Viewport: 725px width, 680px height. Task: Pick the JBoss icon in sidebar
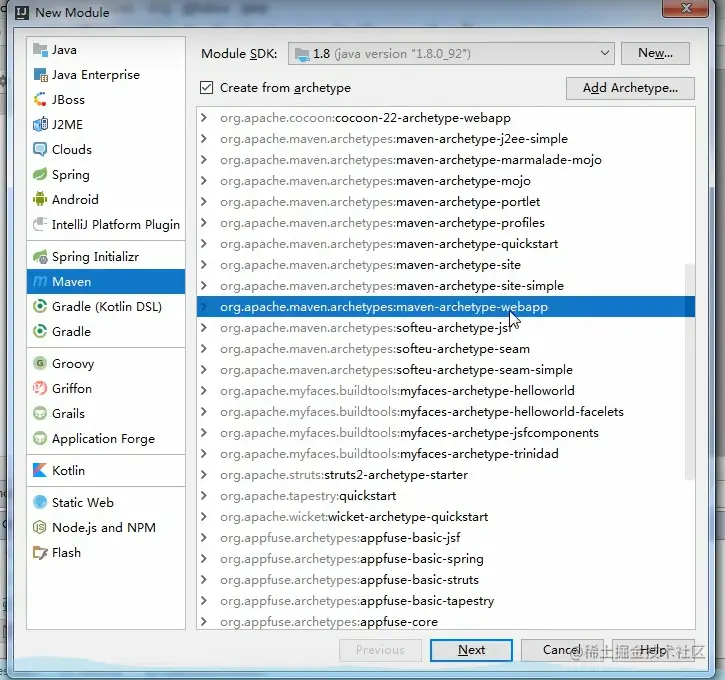coord(40,99)
